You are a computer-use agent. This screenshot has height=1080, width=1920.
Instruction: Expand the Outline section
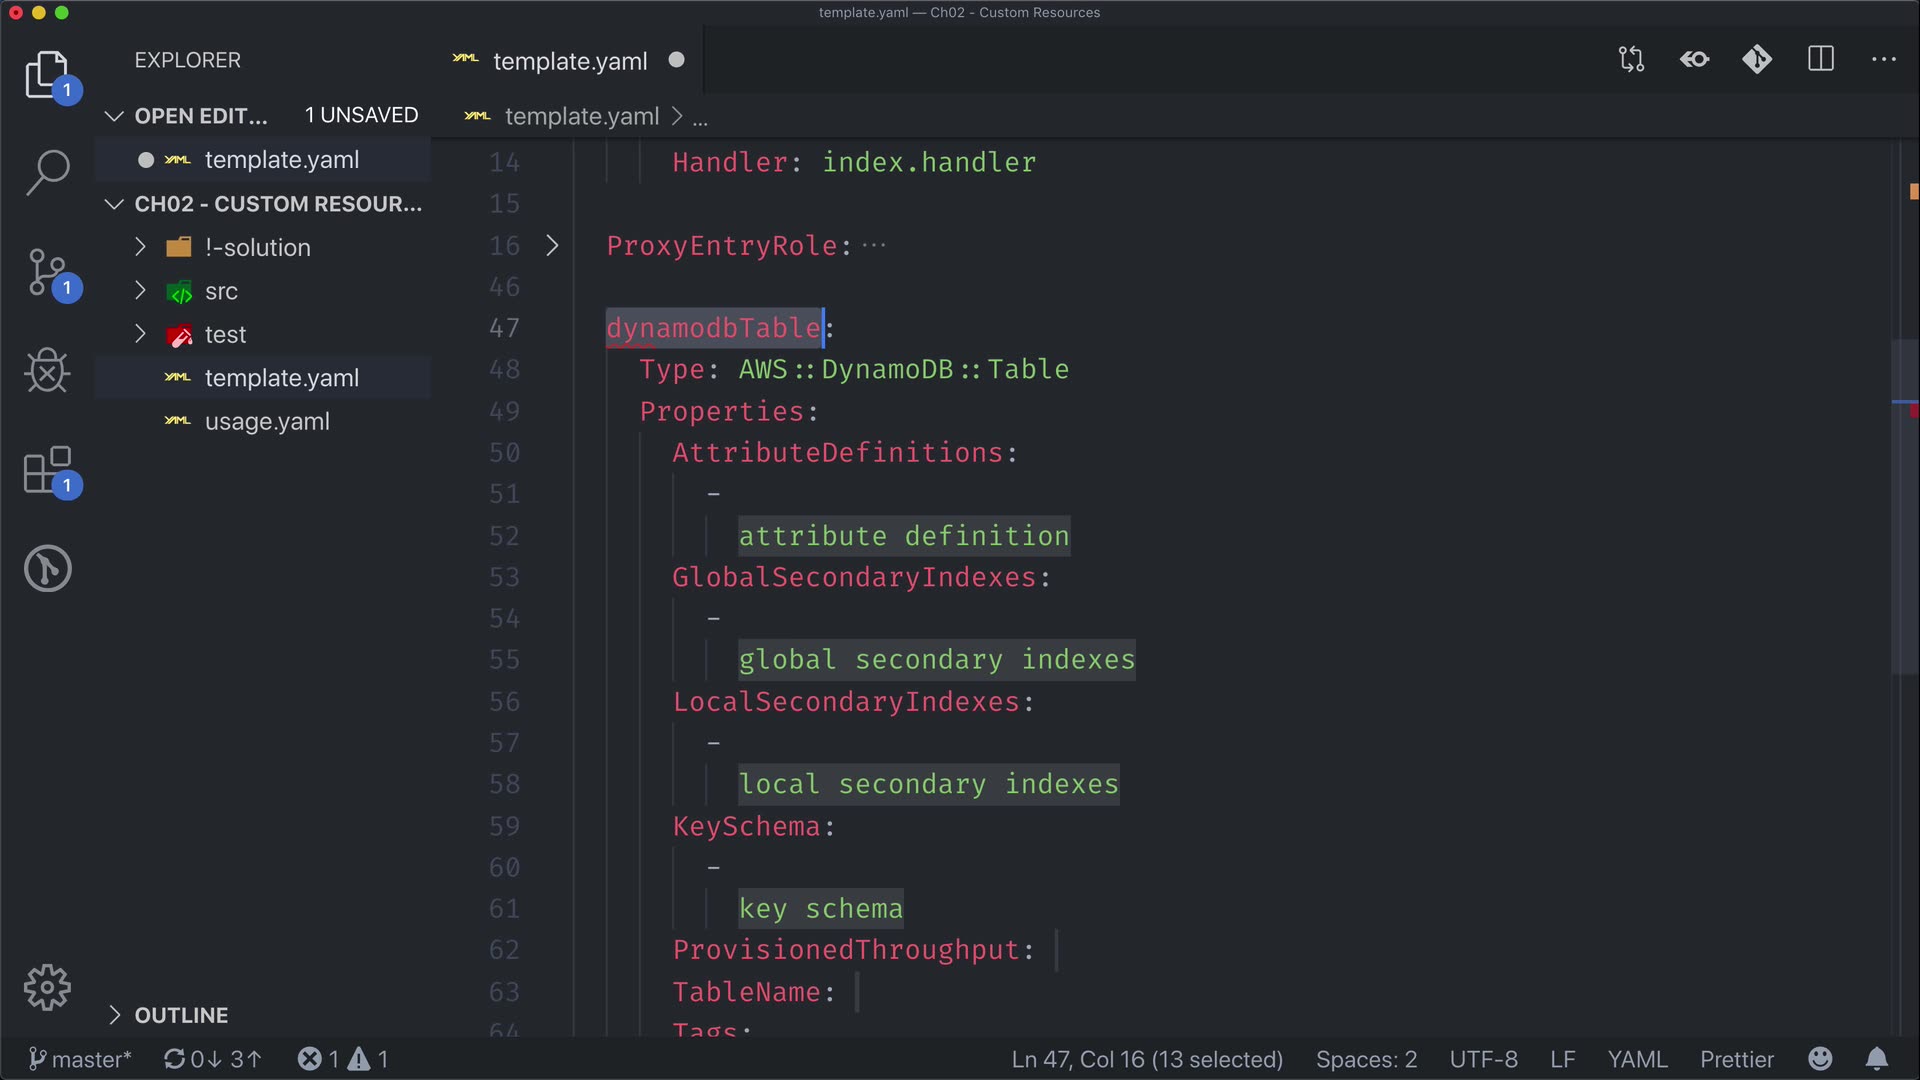[181, 1015]
